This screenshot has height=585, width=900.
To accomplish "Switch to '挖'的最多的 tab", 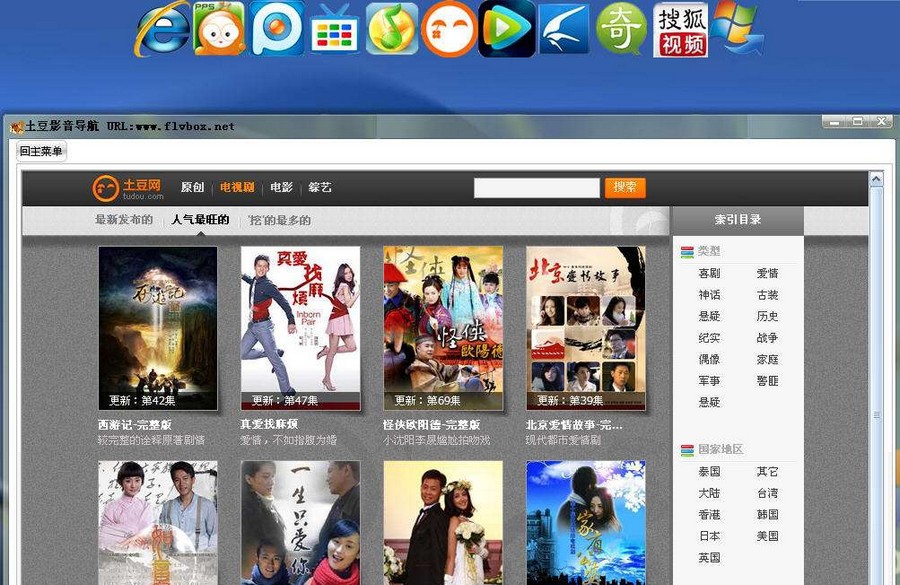I will tap(280, 220).
